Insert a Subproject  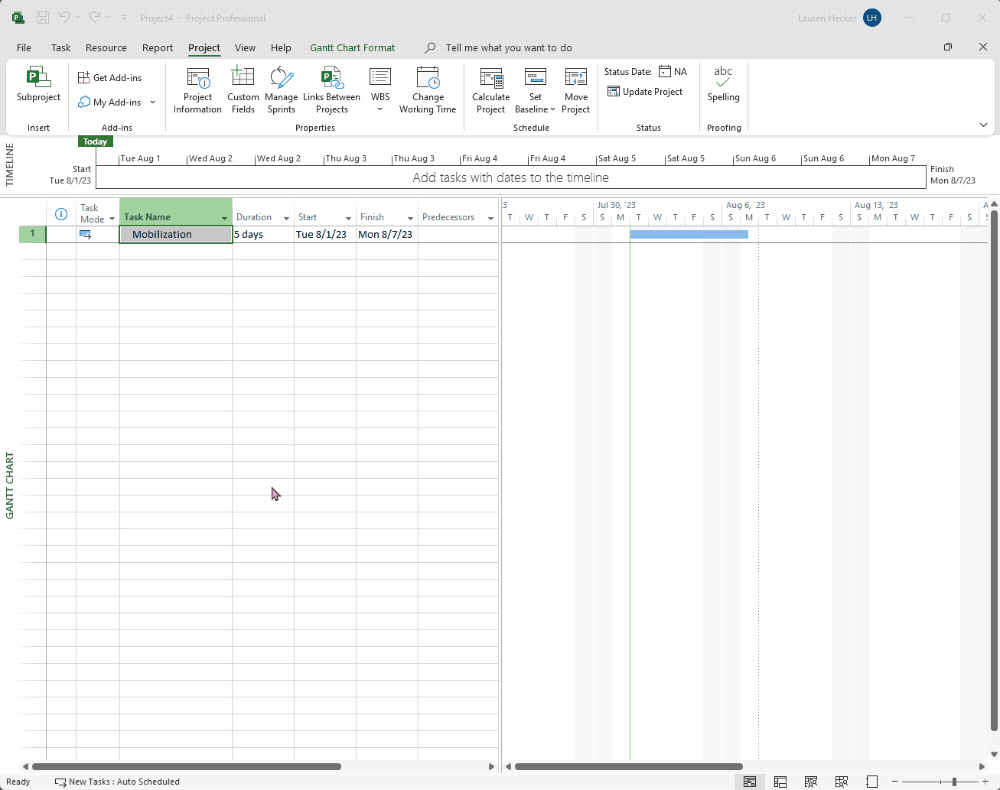pos(37,88)
